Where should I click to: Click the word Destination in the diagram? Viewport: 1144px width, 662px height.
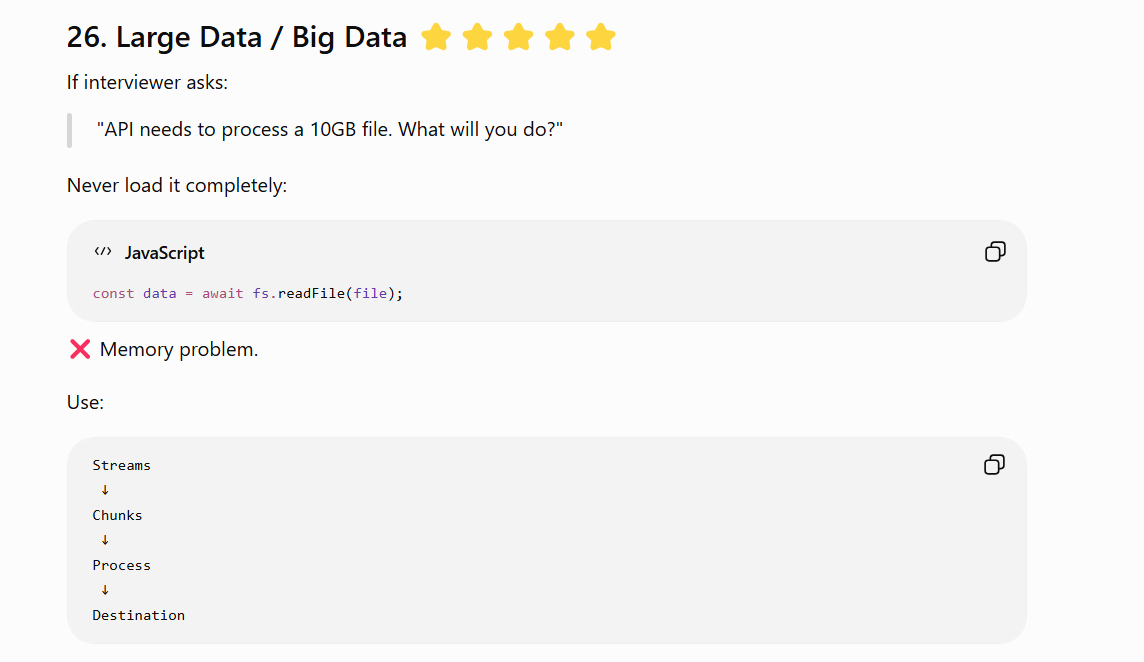pos(139,615)
